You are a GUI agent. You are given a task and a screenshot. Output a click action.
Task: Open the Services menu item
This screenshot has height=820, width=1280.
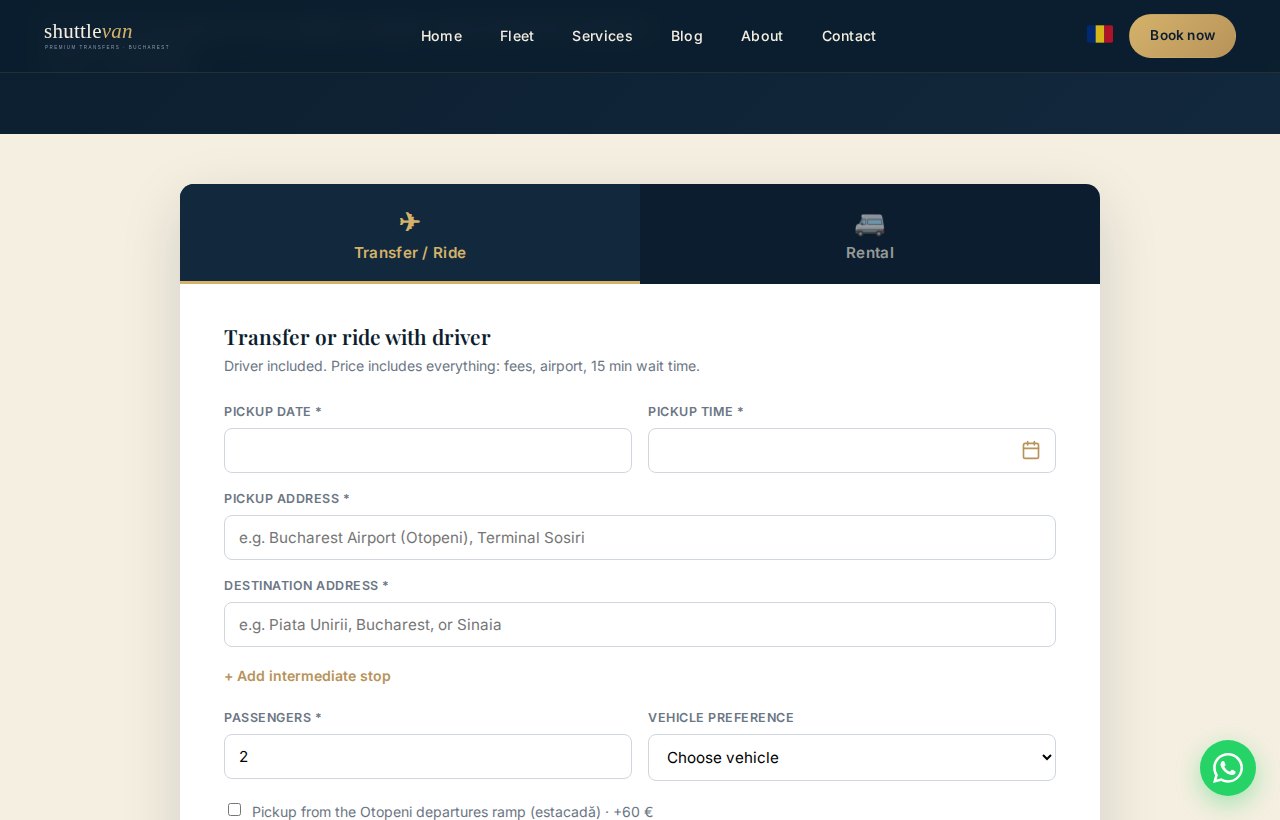602,36
